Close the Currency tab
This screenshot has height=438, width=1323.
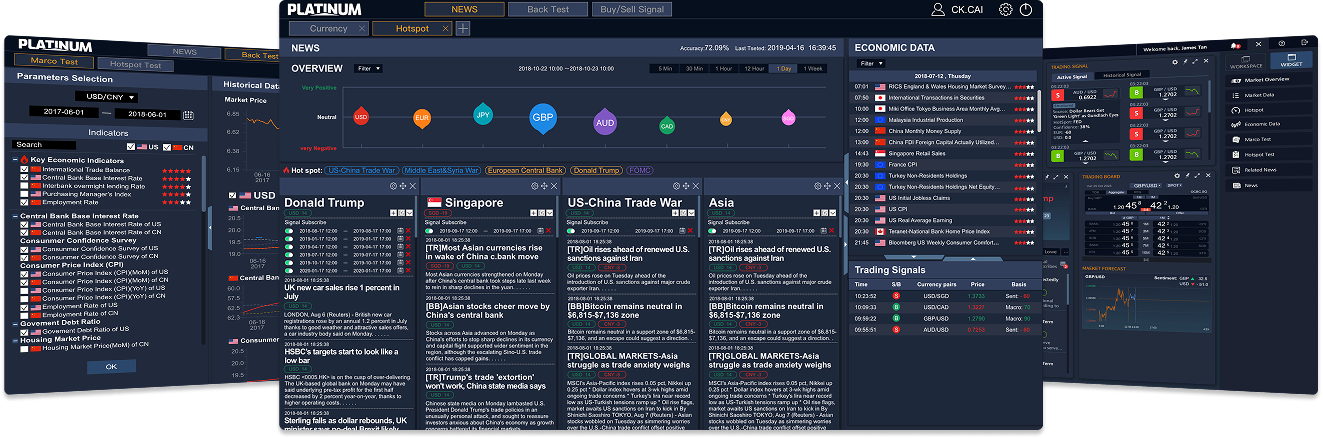coord(362,29)
